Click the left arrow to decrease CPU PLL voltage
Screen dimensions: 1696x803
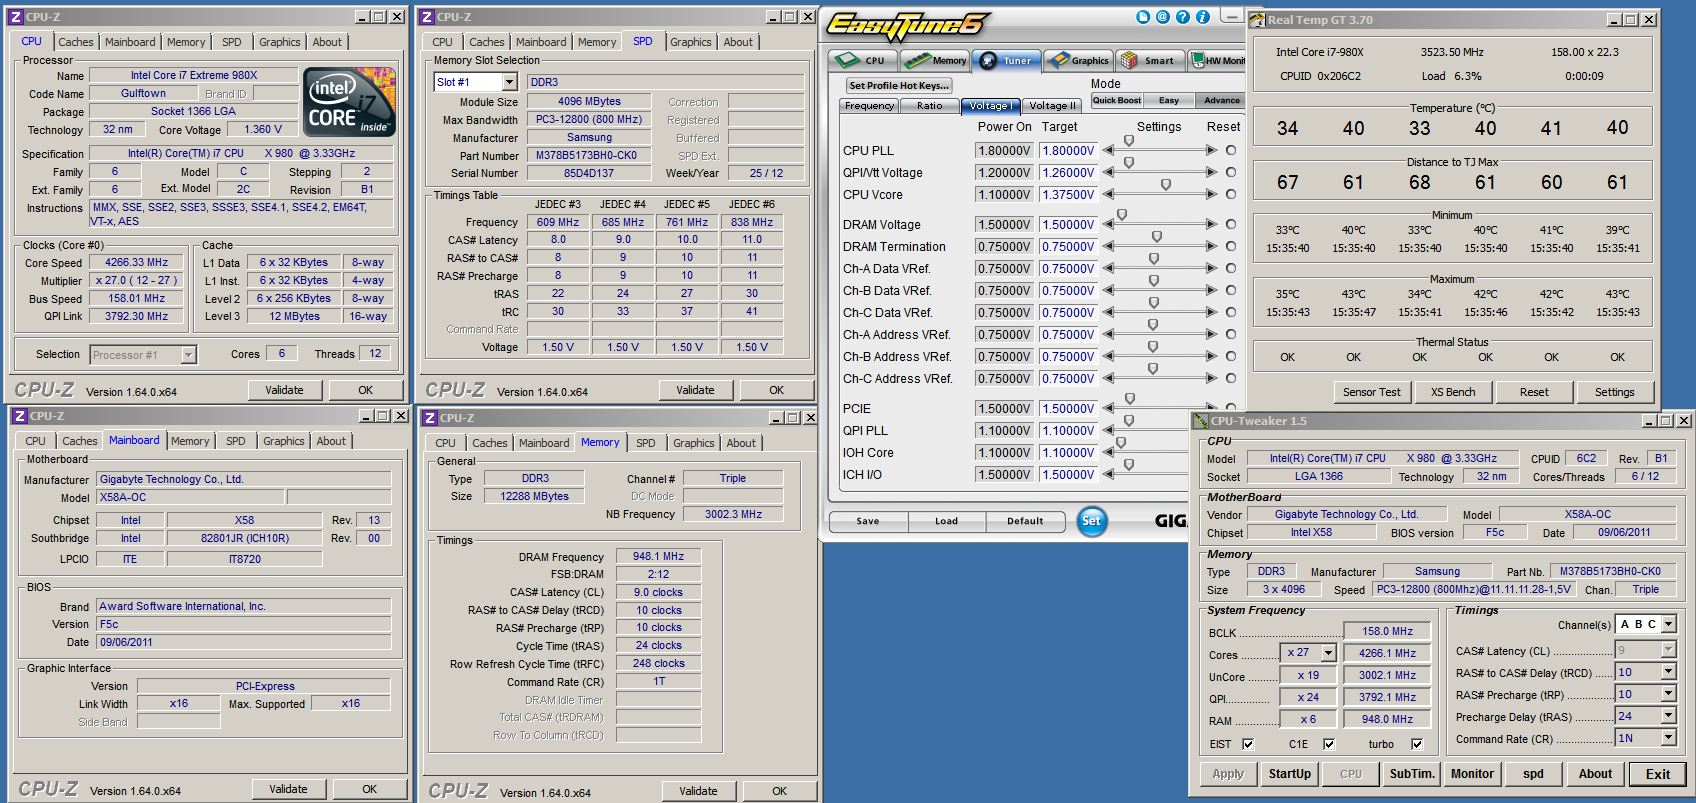[x=1109, y=150]
